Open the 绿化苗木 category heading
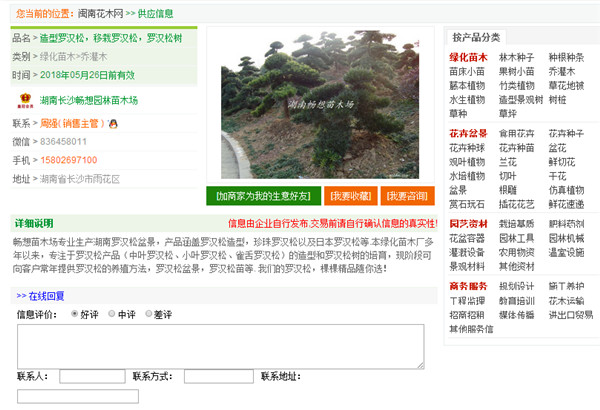Viewport: 600px width, 410px height. pos(468,58)
